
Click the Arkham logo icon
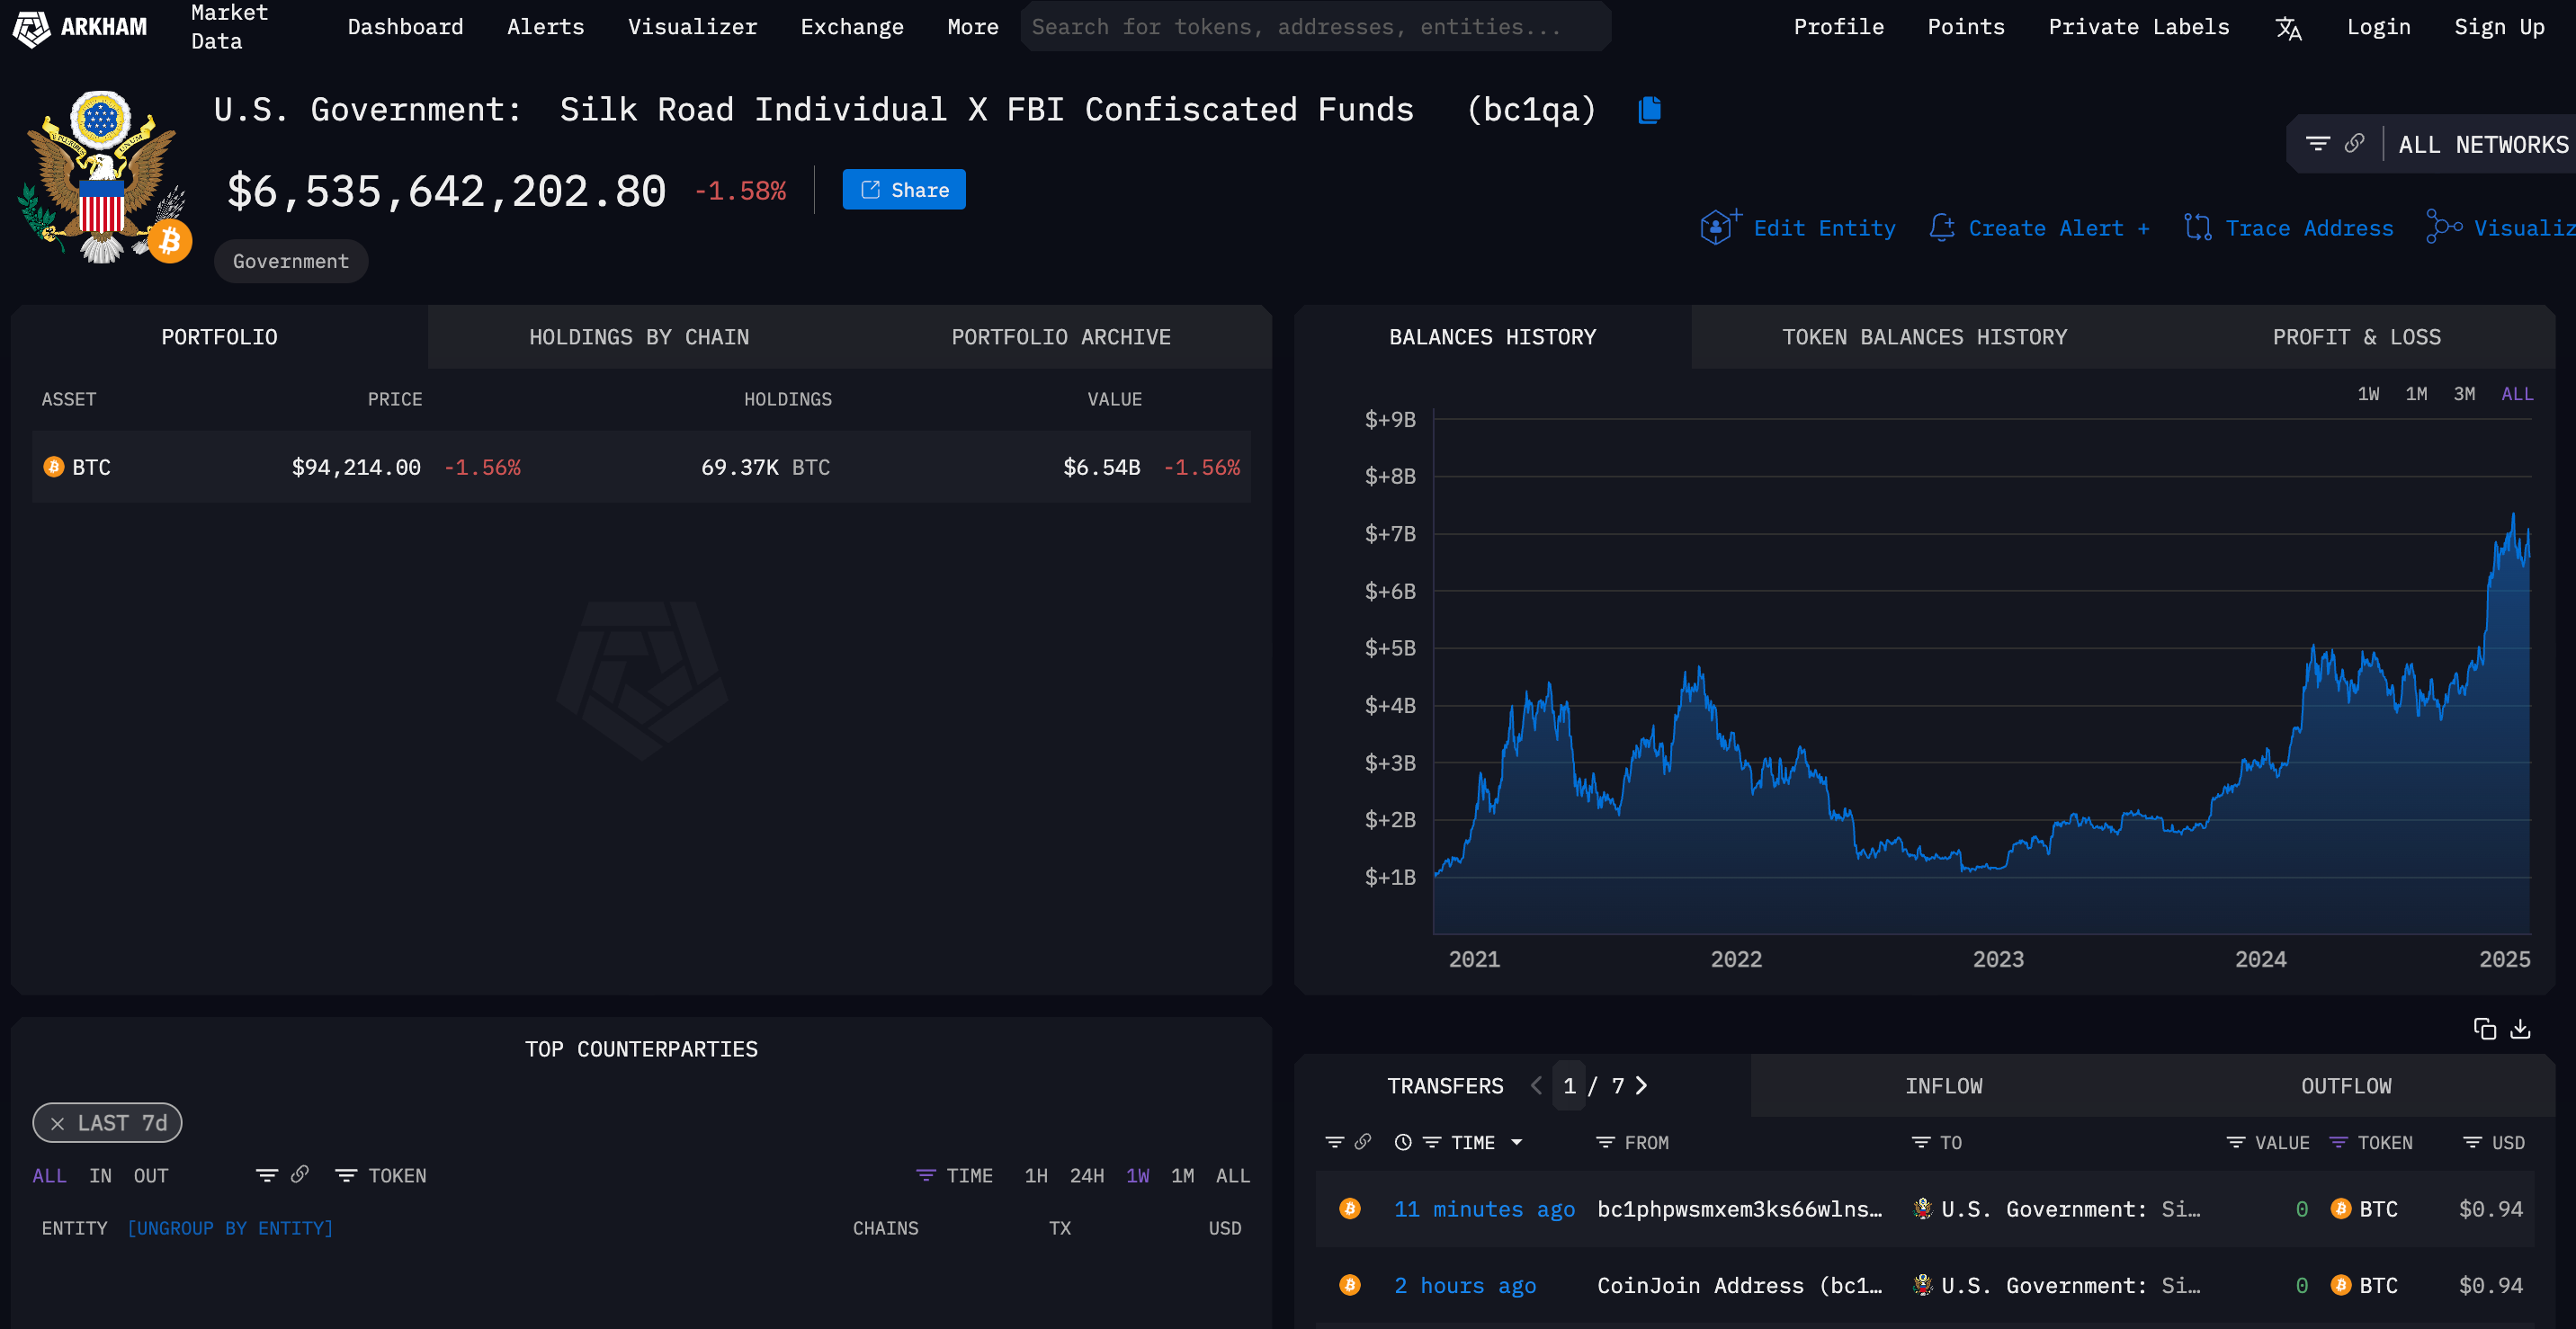tap(31, 27)
